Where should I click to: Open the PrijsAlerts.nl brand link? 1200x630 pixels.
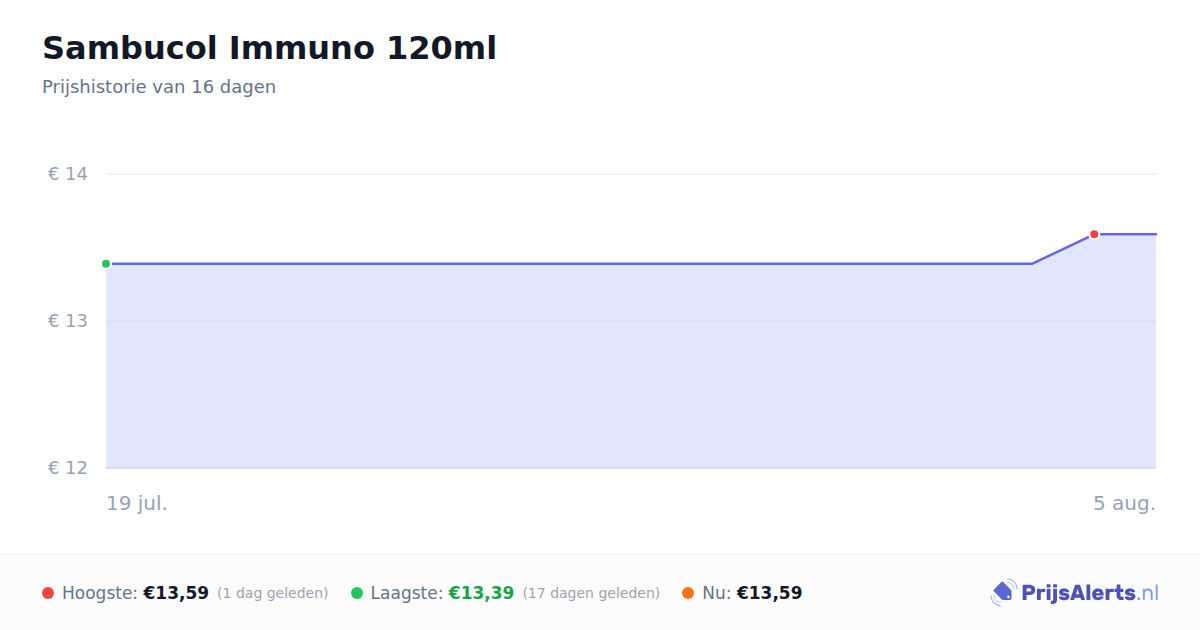pyautogui.click(x=1075, y=593)
